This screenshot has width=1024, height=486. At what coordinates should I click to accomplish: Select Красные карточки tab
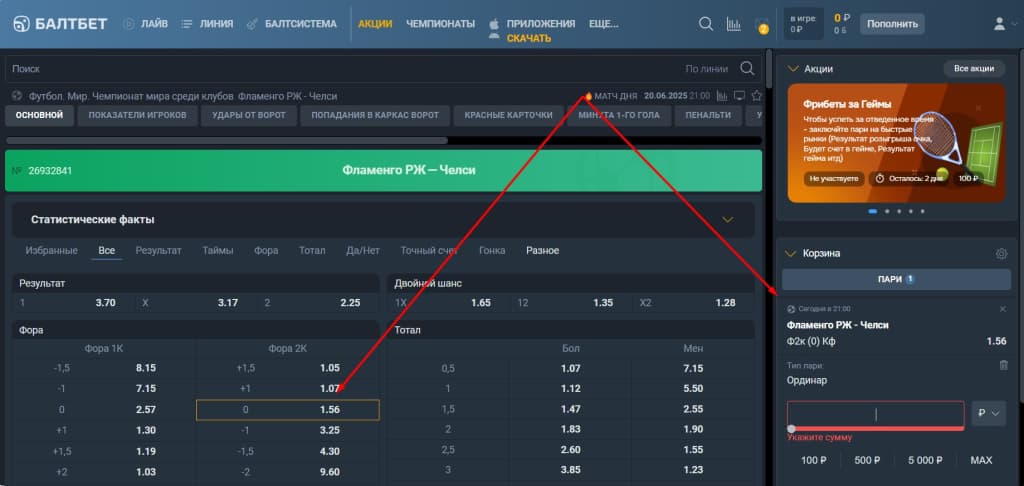(x=508, y=116)
